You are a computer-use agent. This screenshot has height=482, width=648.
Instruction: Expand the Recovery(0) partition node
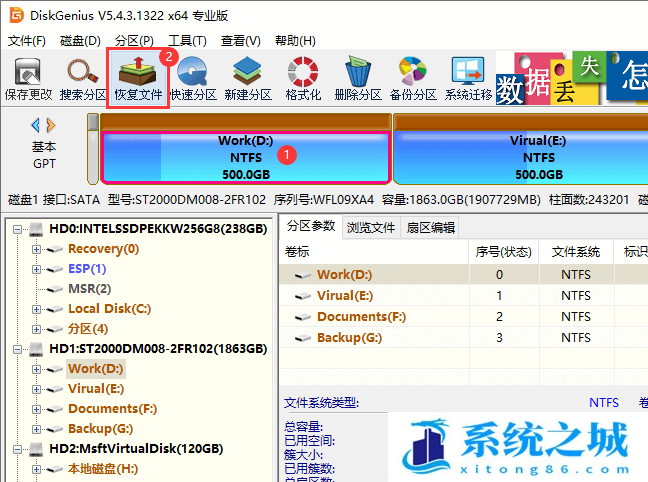pos(36,249)
